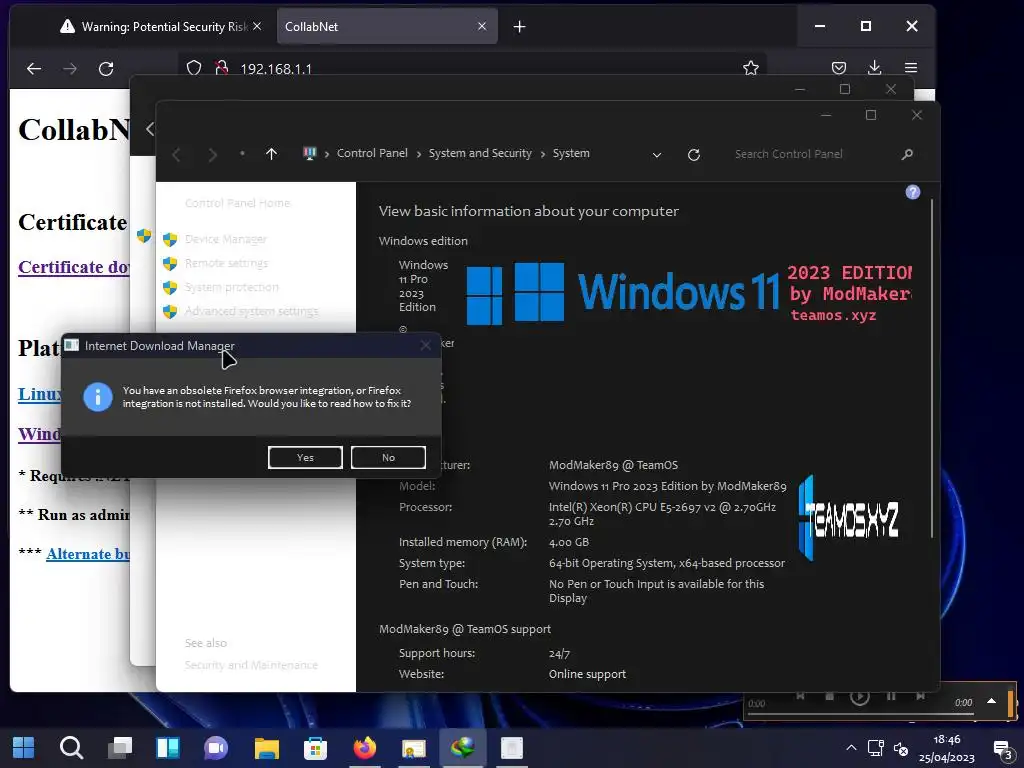Viewport: 1024px width, 768px height.
Task: Click No in Internet Download Manager dialog
Action: point(389,457)
